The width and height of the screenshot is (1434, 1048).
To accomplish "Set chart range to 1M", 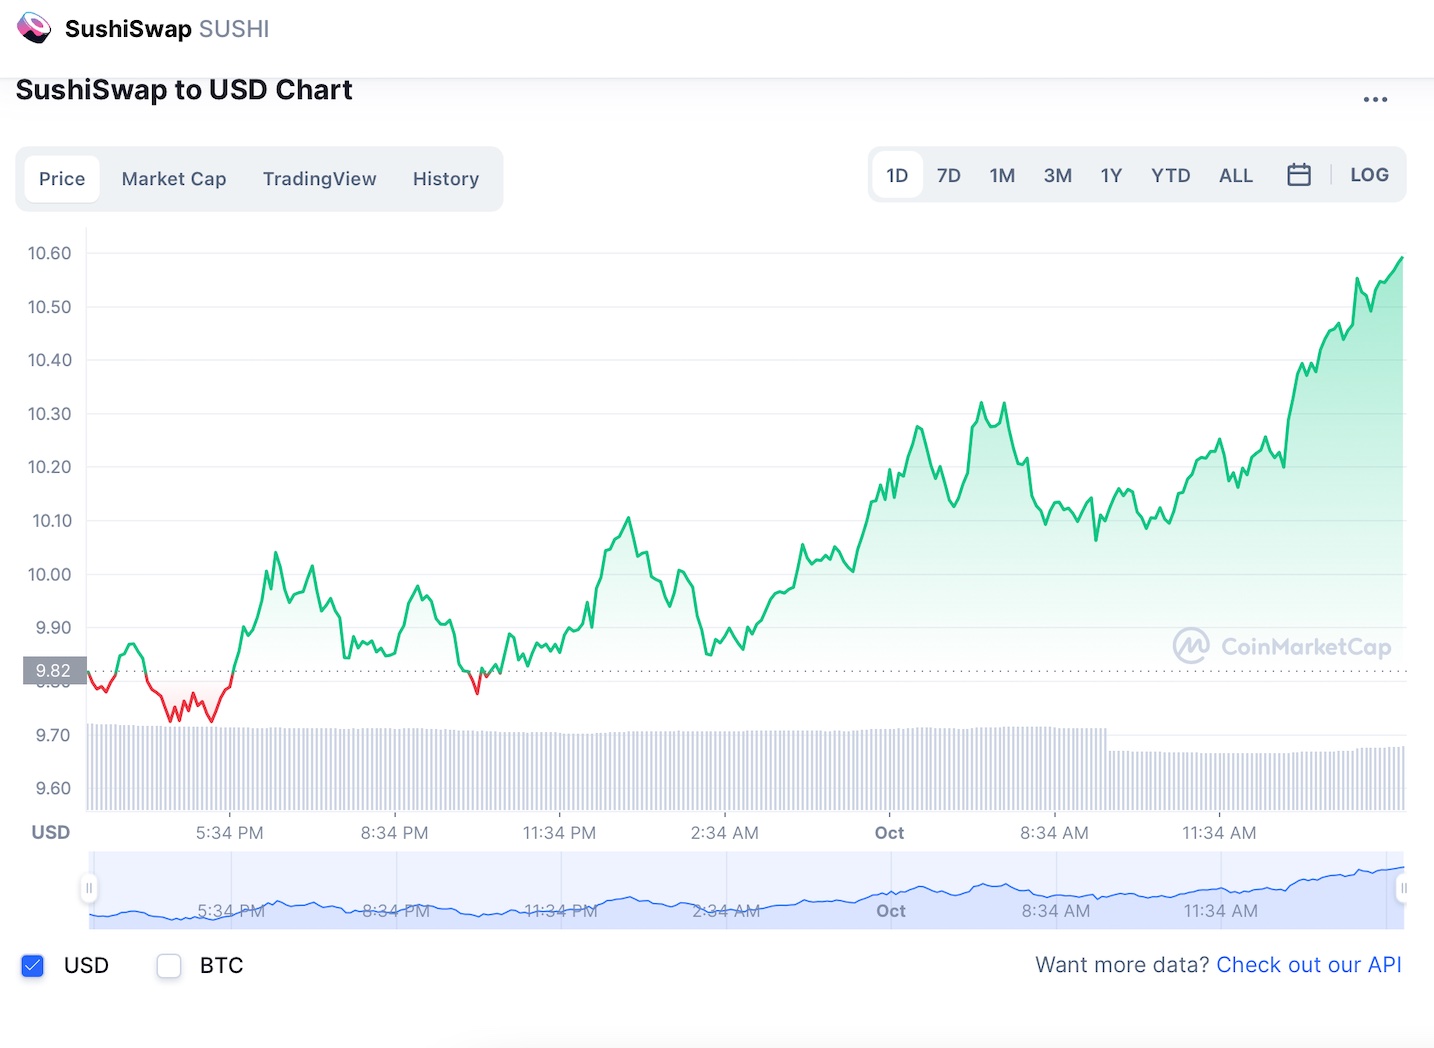I will click(x=1001, y=176).
